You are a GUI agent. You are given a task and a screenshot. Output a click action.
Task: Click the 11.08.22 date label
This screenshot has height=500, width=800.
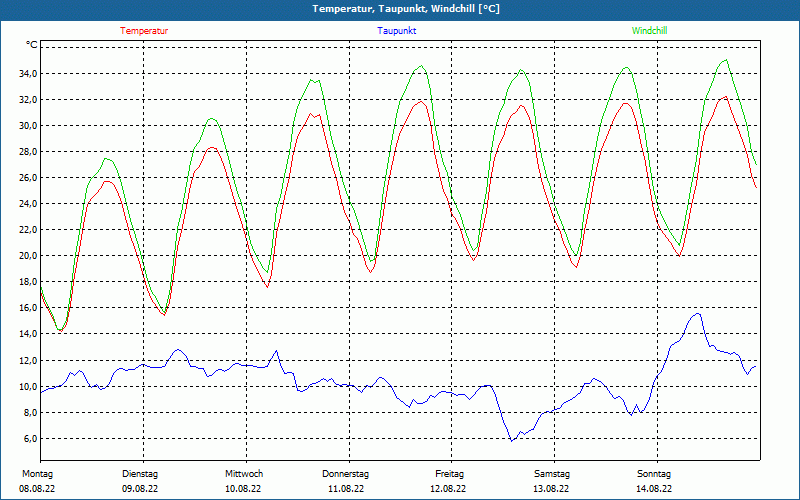(346, 489)
